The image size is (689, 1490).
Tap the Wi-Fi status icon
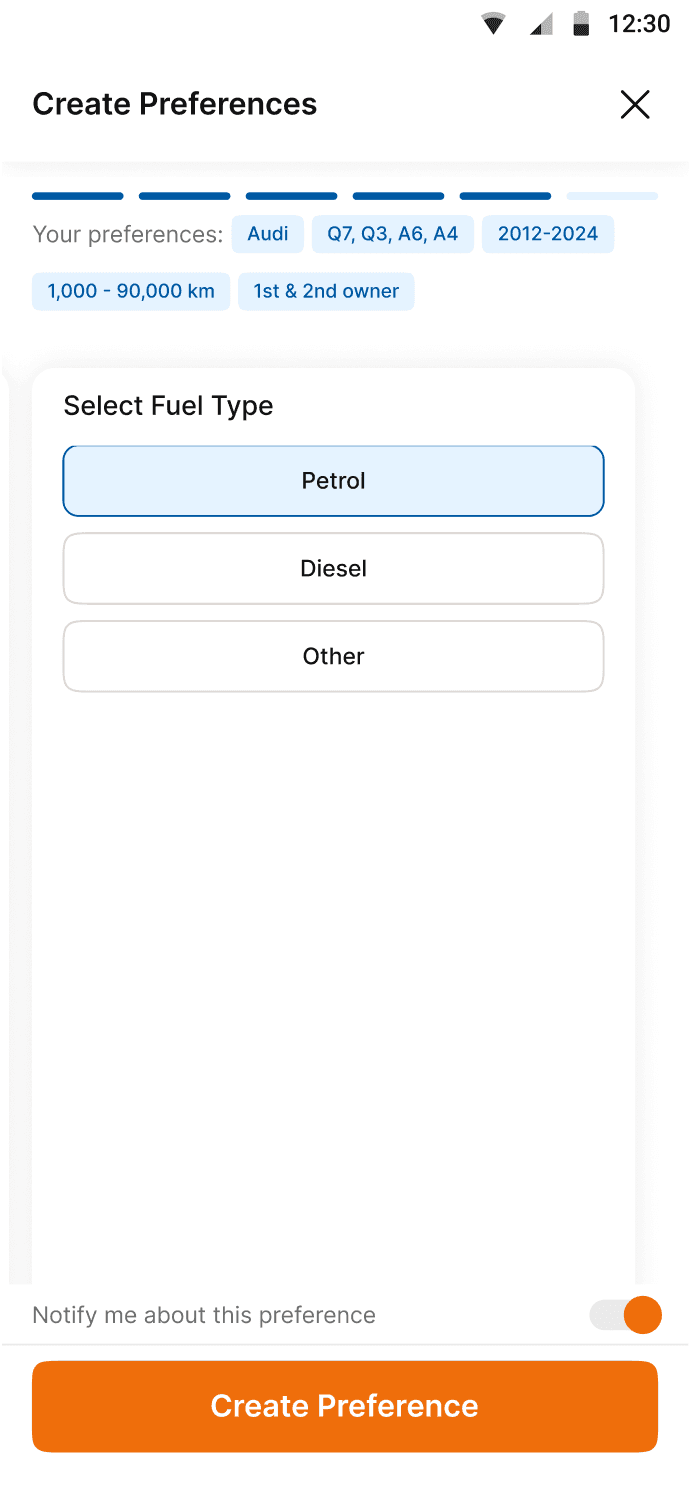click(x=493, y=24)
